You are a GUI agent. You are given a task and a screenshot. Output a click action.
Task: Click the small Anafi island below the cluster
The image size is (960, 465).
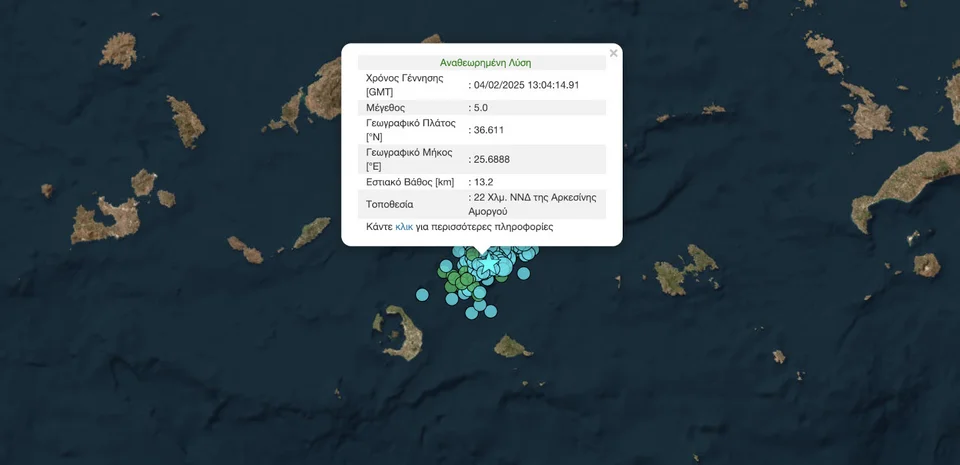tap(512, 347)
